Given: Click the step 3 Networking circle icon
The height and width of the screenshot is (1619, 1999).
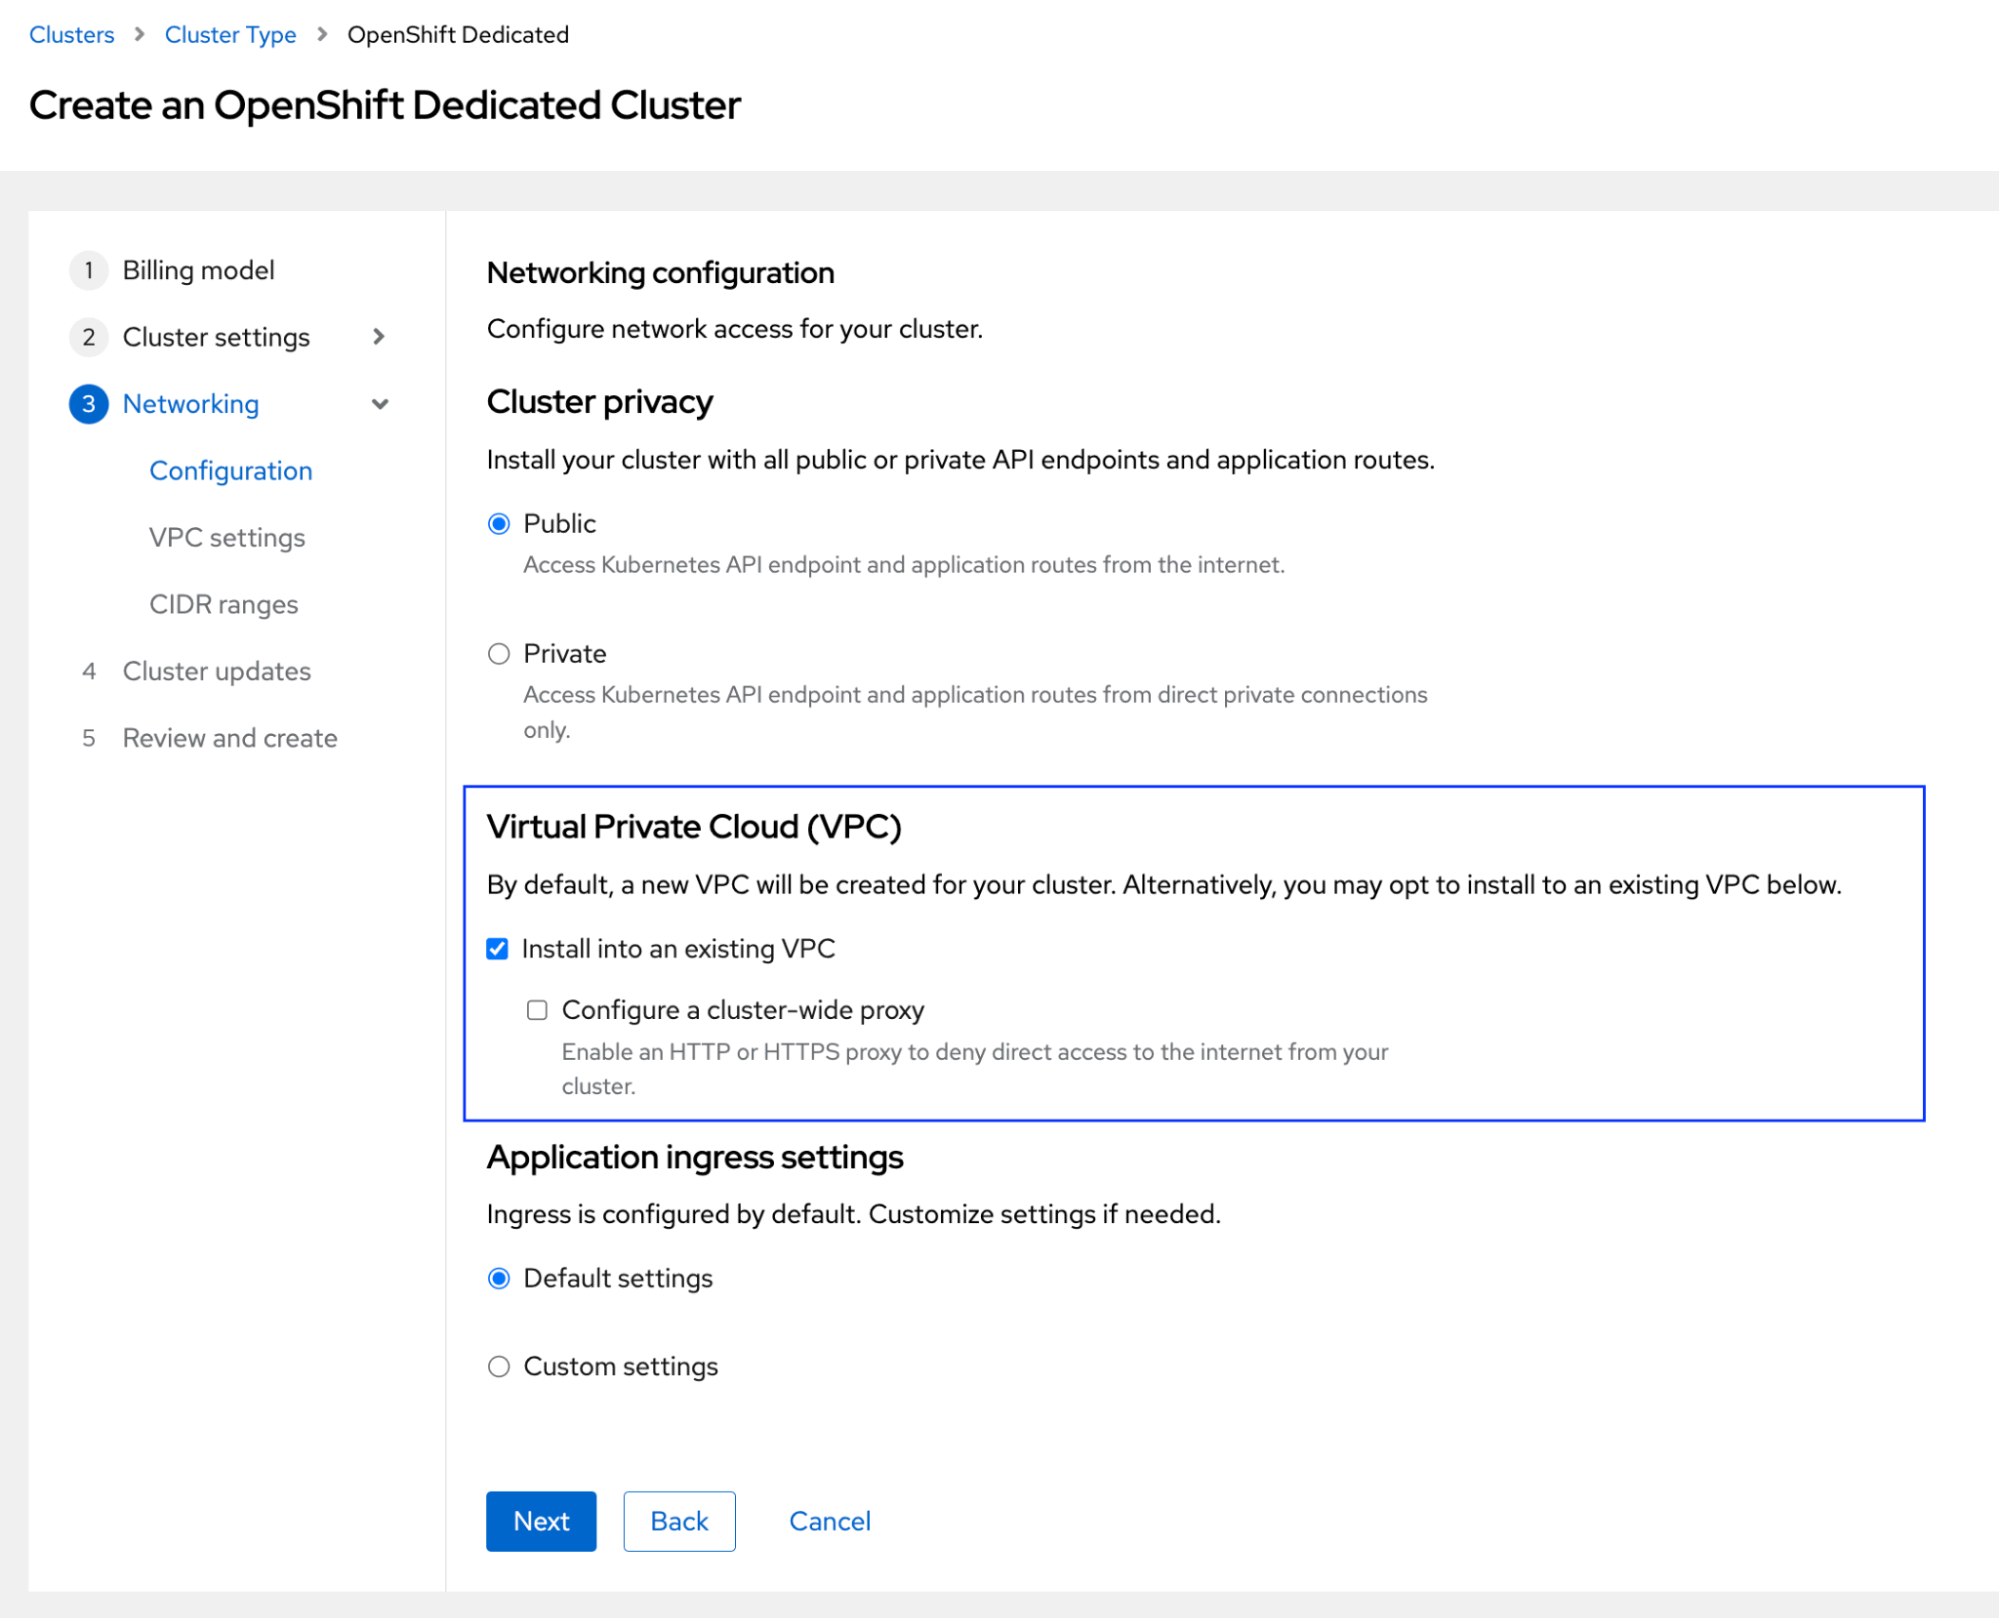Looking at the screenshot, I should [x=89, y=404].
